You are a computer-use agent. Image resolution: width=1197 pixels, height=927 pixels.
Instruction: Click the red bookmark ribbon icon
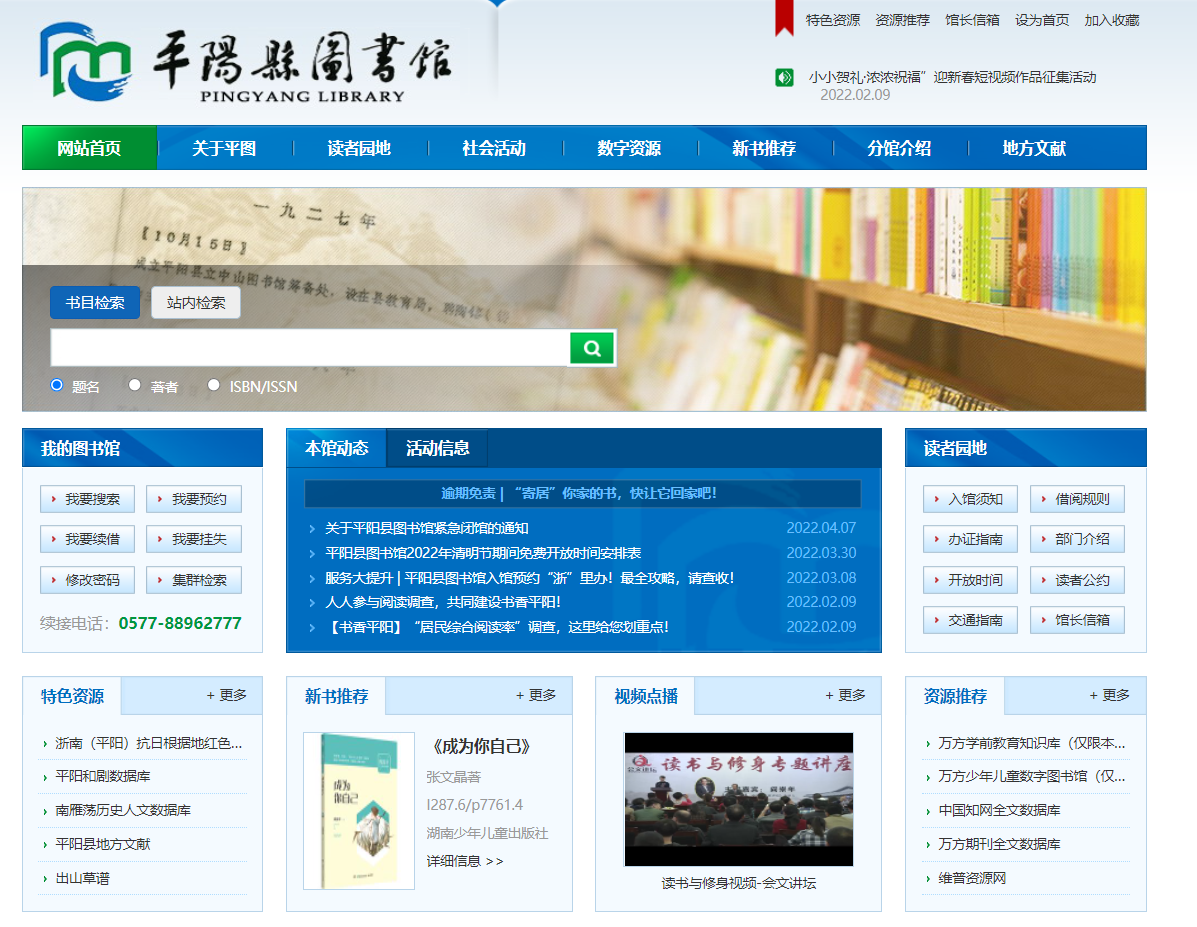[x=784, y=18]
